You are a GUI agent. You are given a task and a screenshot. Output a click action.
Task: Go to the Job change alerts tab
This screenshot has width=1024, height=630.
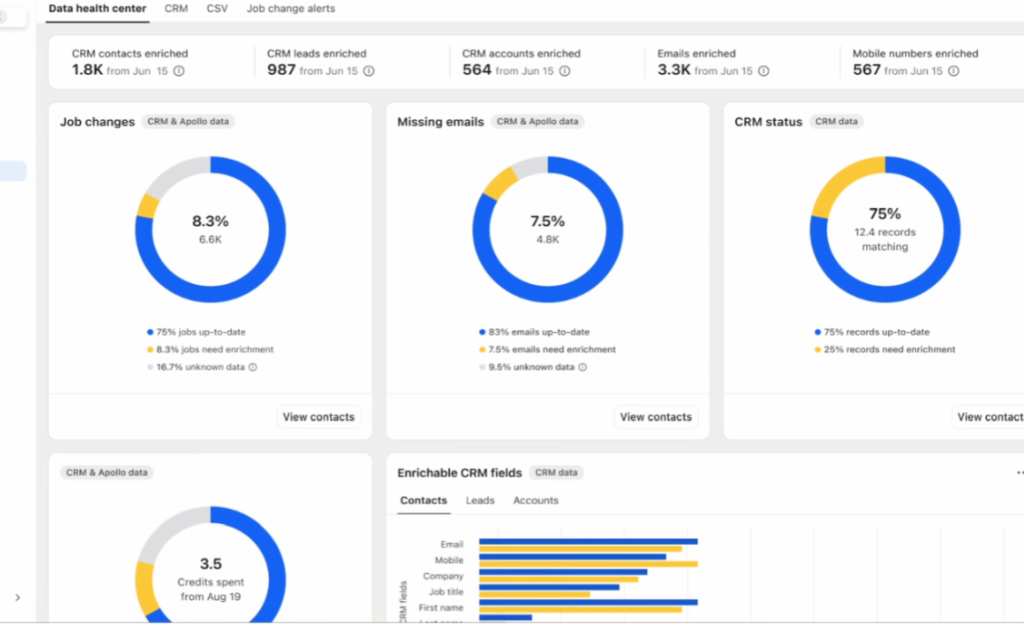(290, 8)
